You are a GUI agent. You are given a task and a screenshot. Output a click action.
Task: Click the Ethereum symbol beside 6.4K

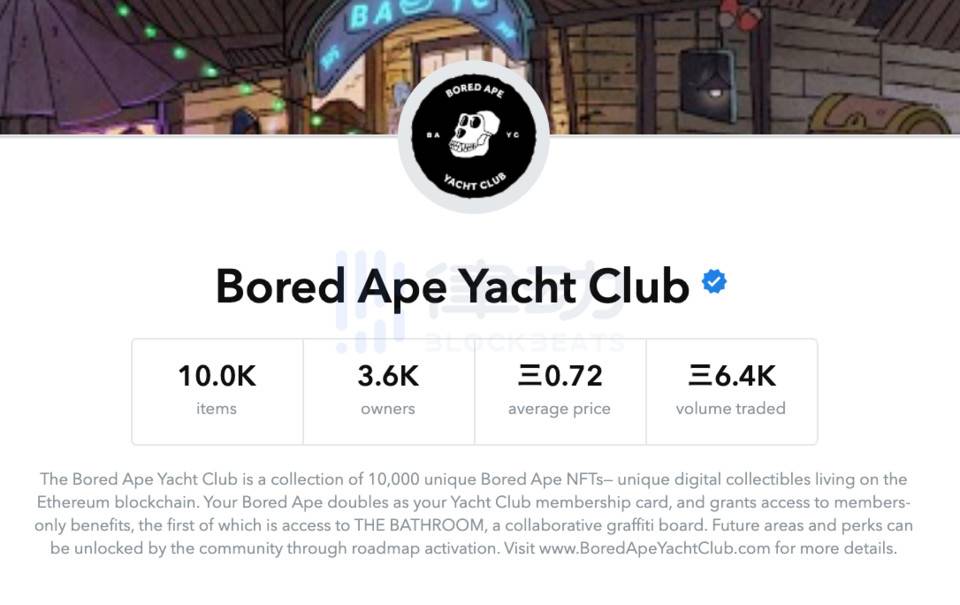(699, 376)
